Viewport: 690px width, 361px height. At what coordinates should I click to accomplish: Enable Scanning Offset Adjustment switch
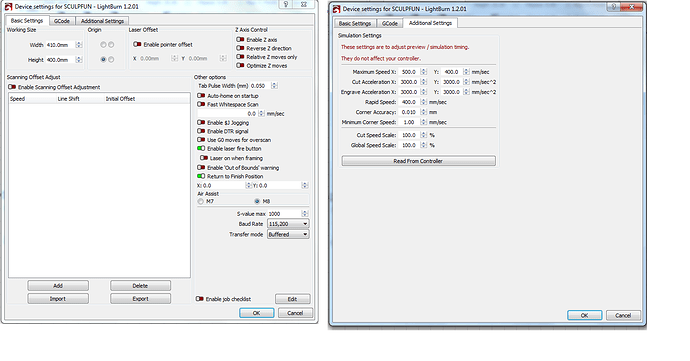12,87
